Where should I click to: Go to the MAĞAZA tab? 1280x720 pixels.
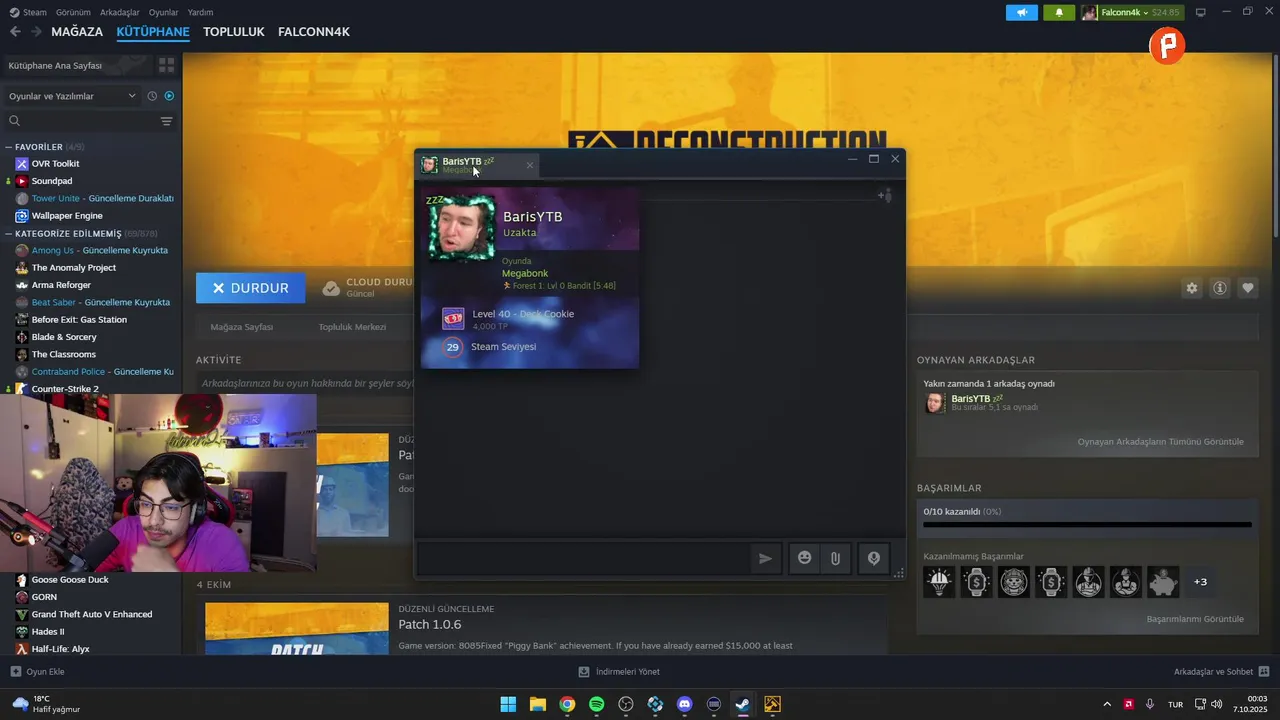pyautogui.click(x=77, y=32)
